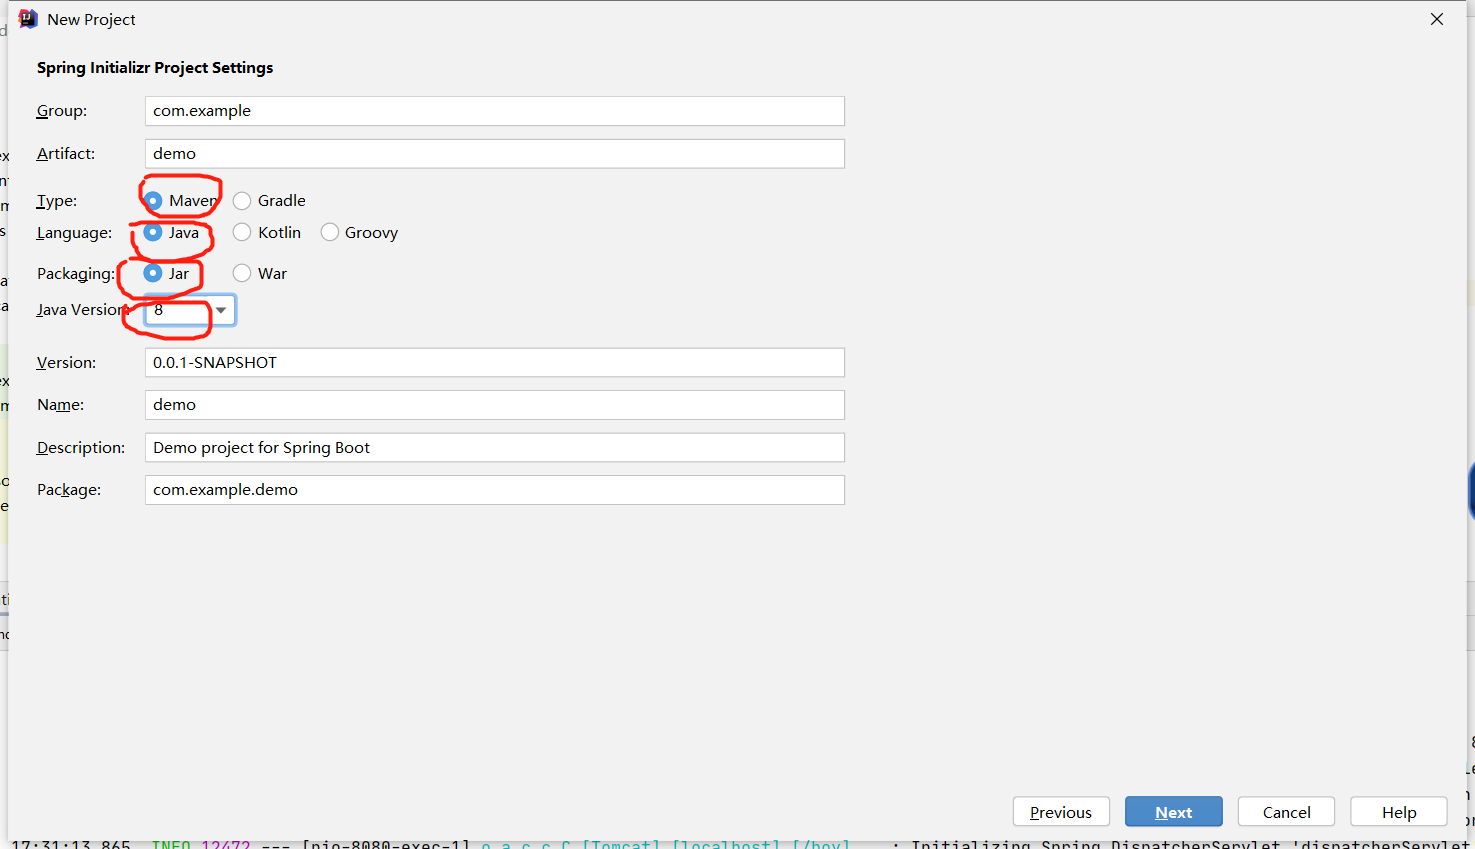
Task: Select War packaging option
Action: [x=242, y=274]
